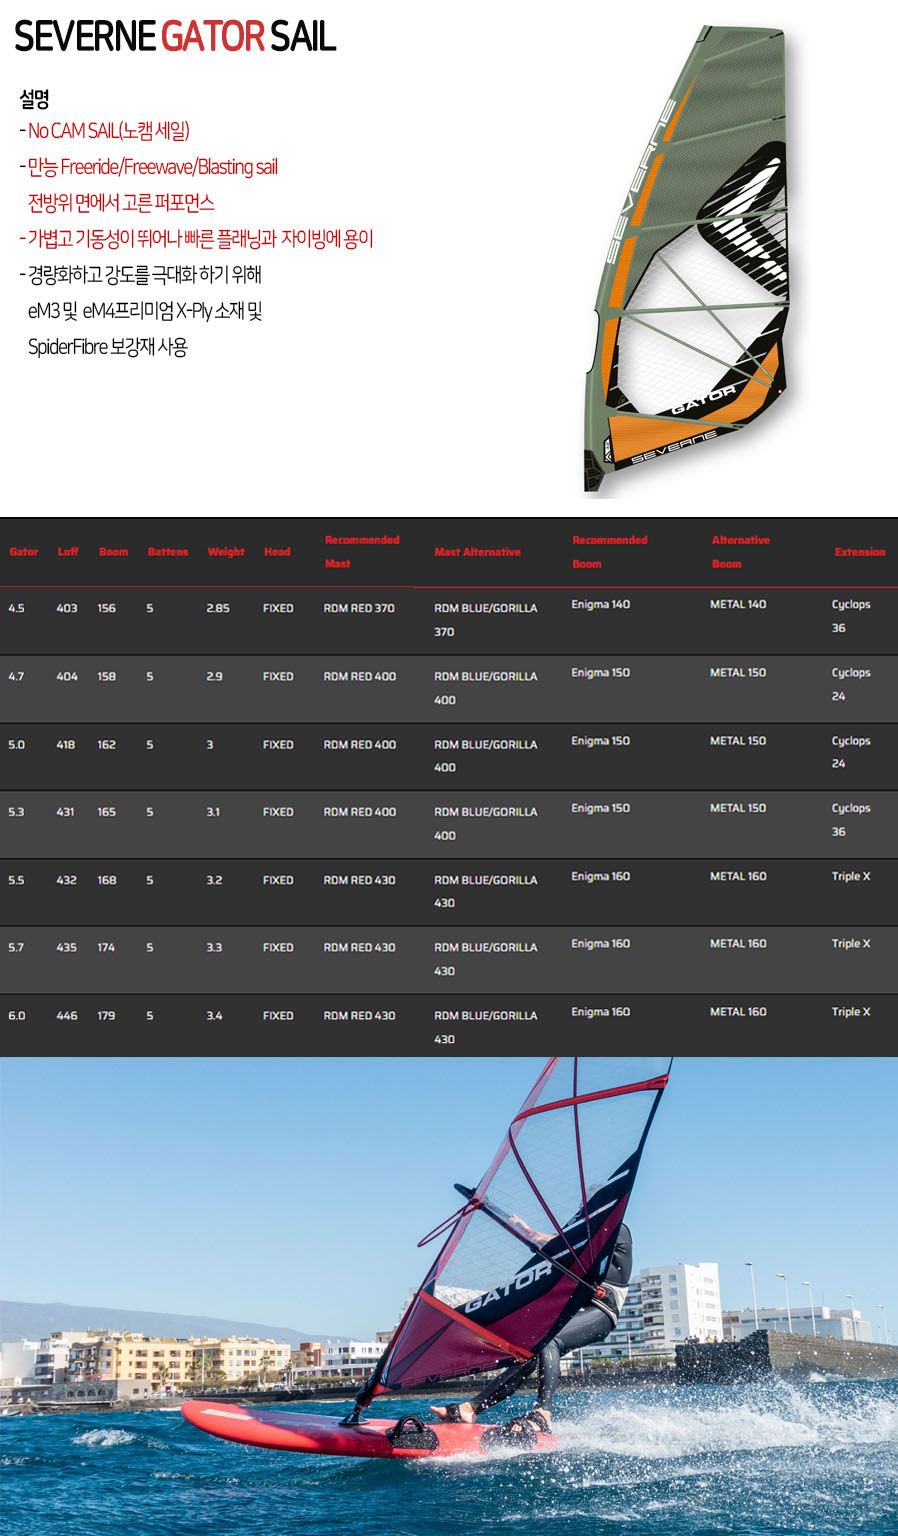Click the SEVERNE GATOR SAIL heading
898x1536 pixels.
click(x=175, y=37)
